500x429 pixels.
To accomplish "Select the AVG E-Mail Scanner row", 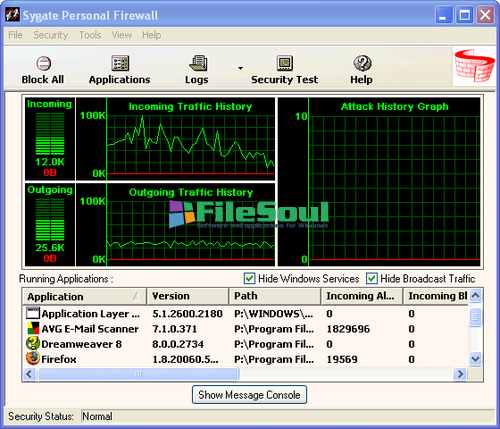I will [x=245, y=329].
